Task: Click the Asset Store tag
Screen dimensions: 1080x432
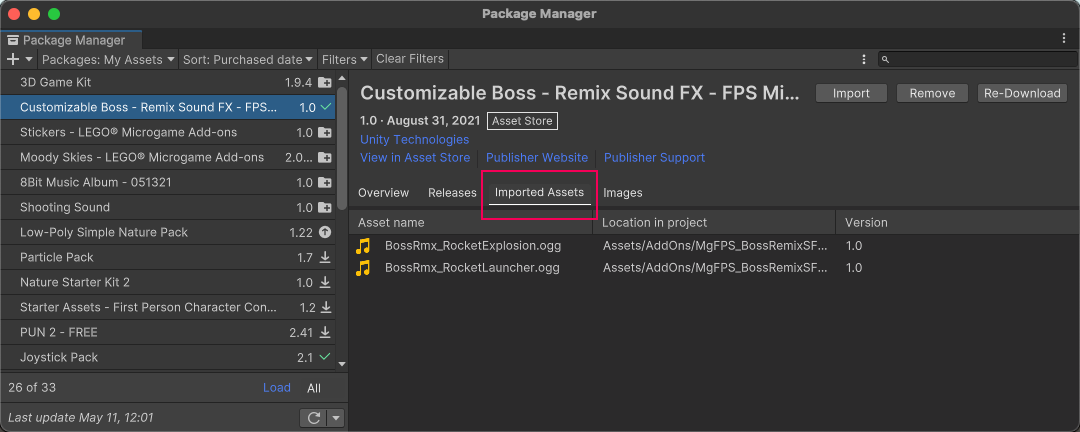Action: (522, 121)
